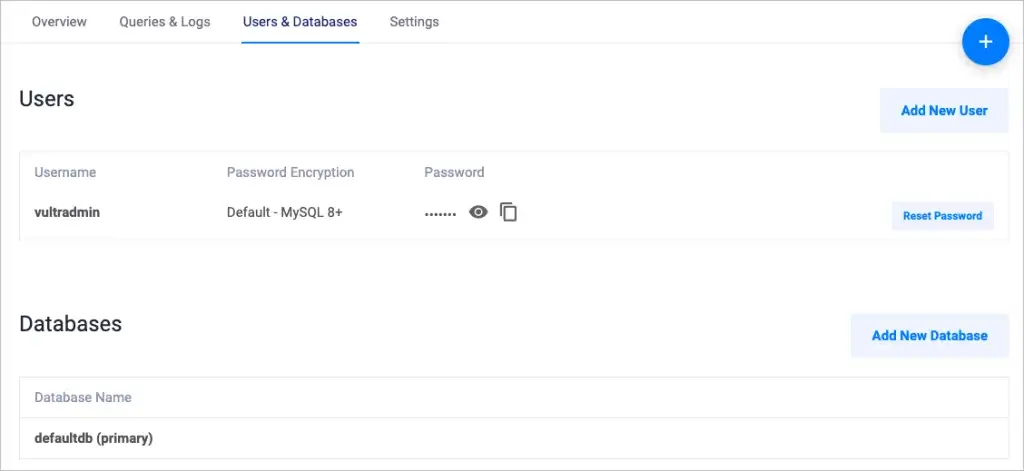Viewport: 1024px width, 471px height.
Task: Reset the password for vultradmin
Action: coord(942,215)
